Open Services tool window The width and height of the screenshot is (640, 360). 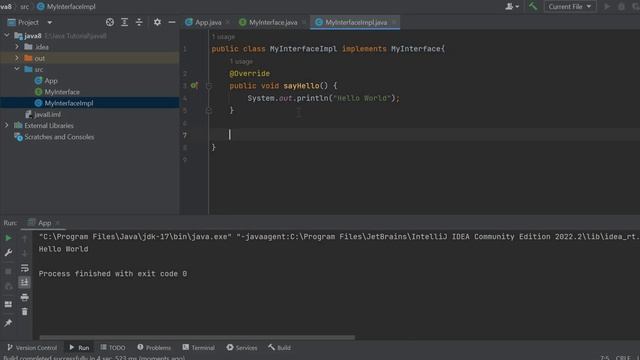pyautogui.click(x=242, y=348)
